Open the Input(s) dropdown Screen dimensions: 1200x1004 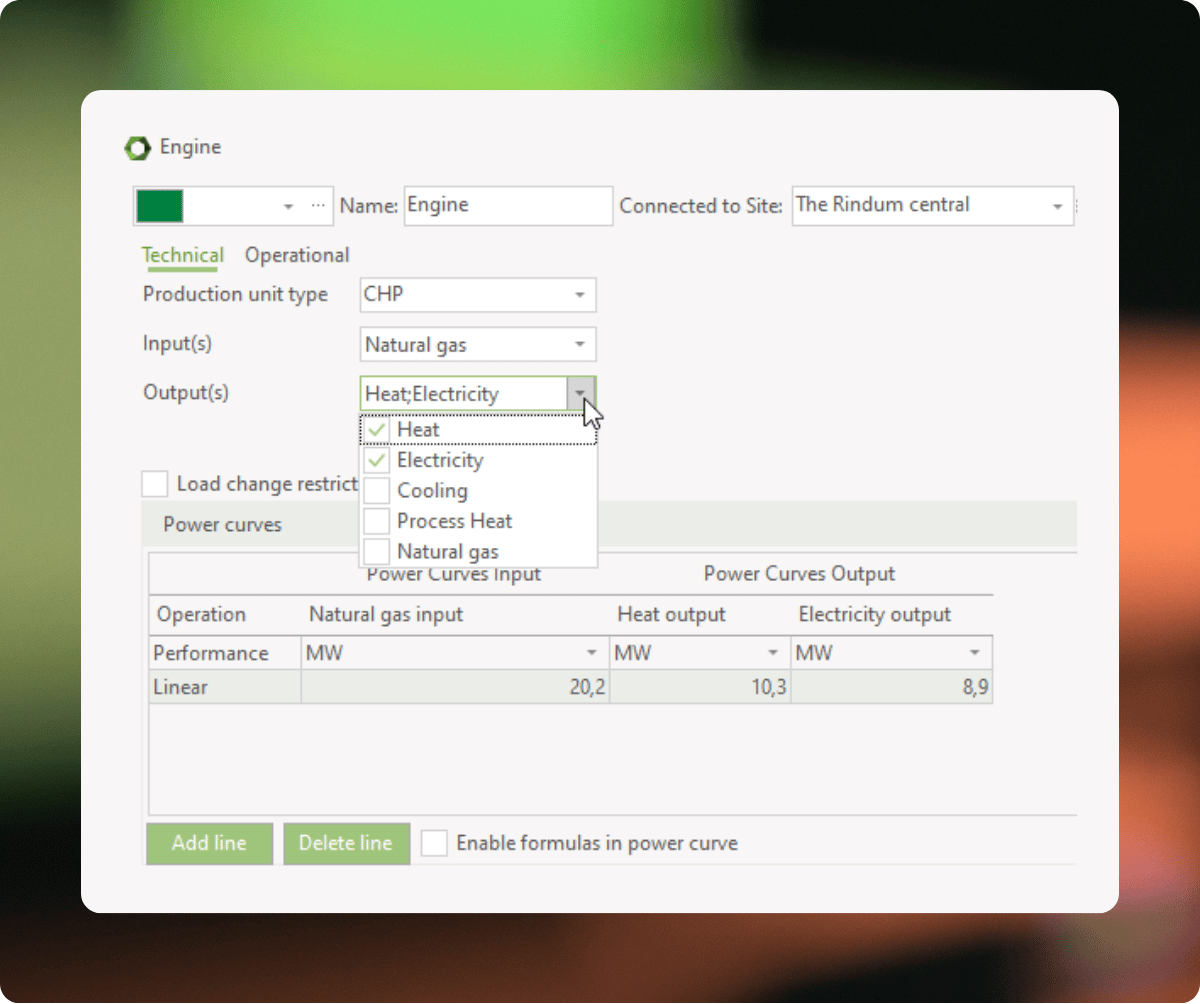pos(580,344)
